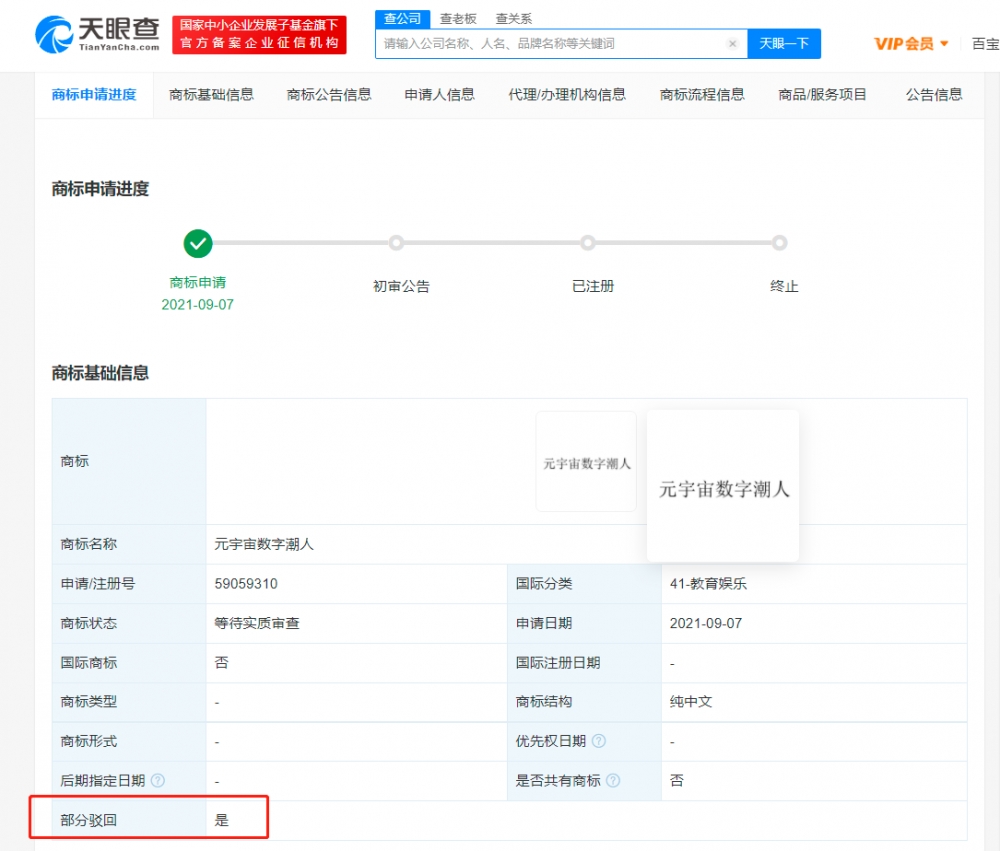Switch to the 商标基础信息 tab
Screen dimensions: 1000x851
(211, 95)
